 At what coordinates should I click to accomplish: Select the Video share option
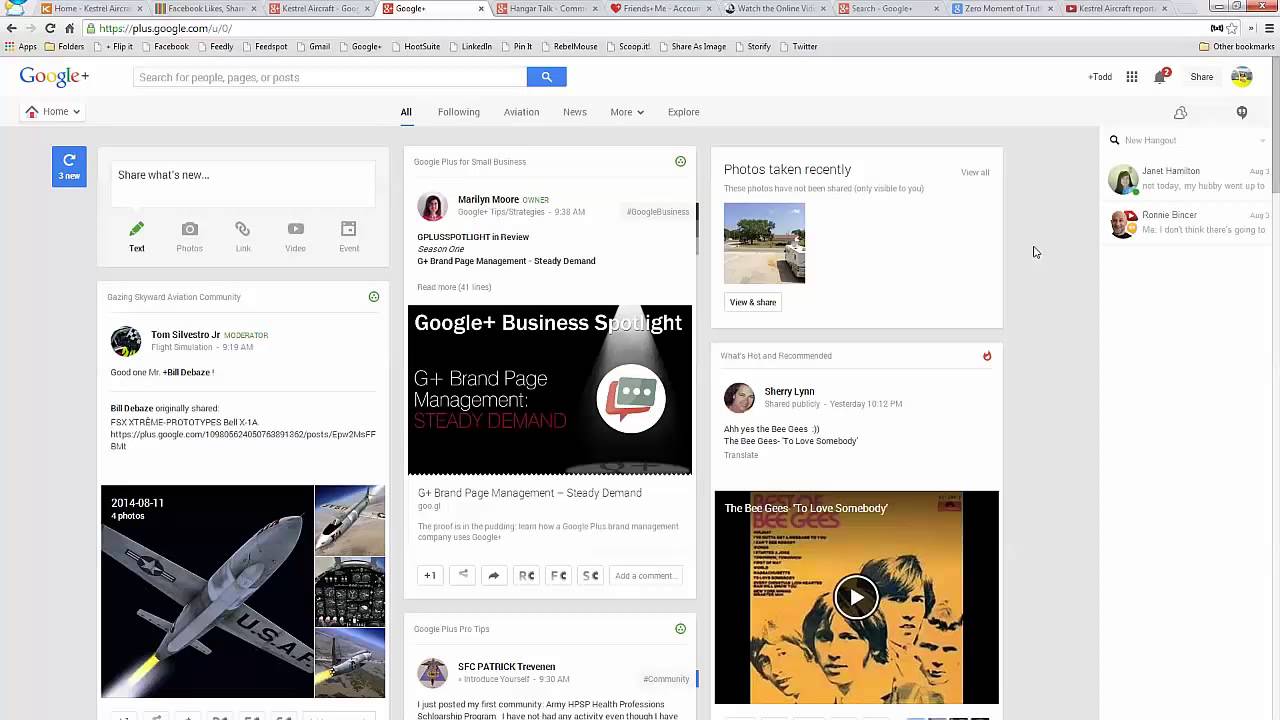pos(295,237)
